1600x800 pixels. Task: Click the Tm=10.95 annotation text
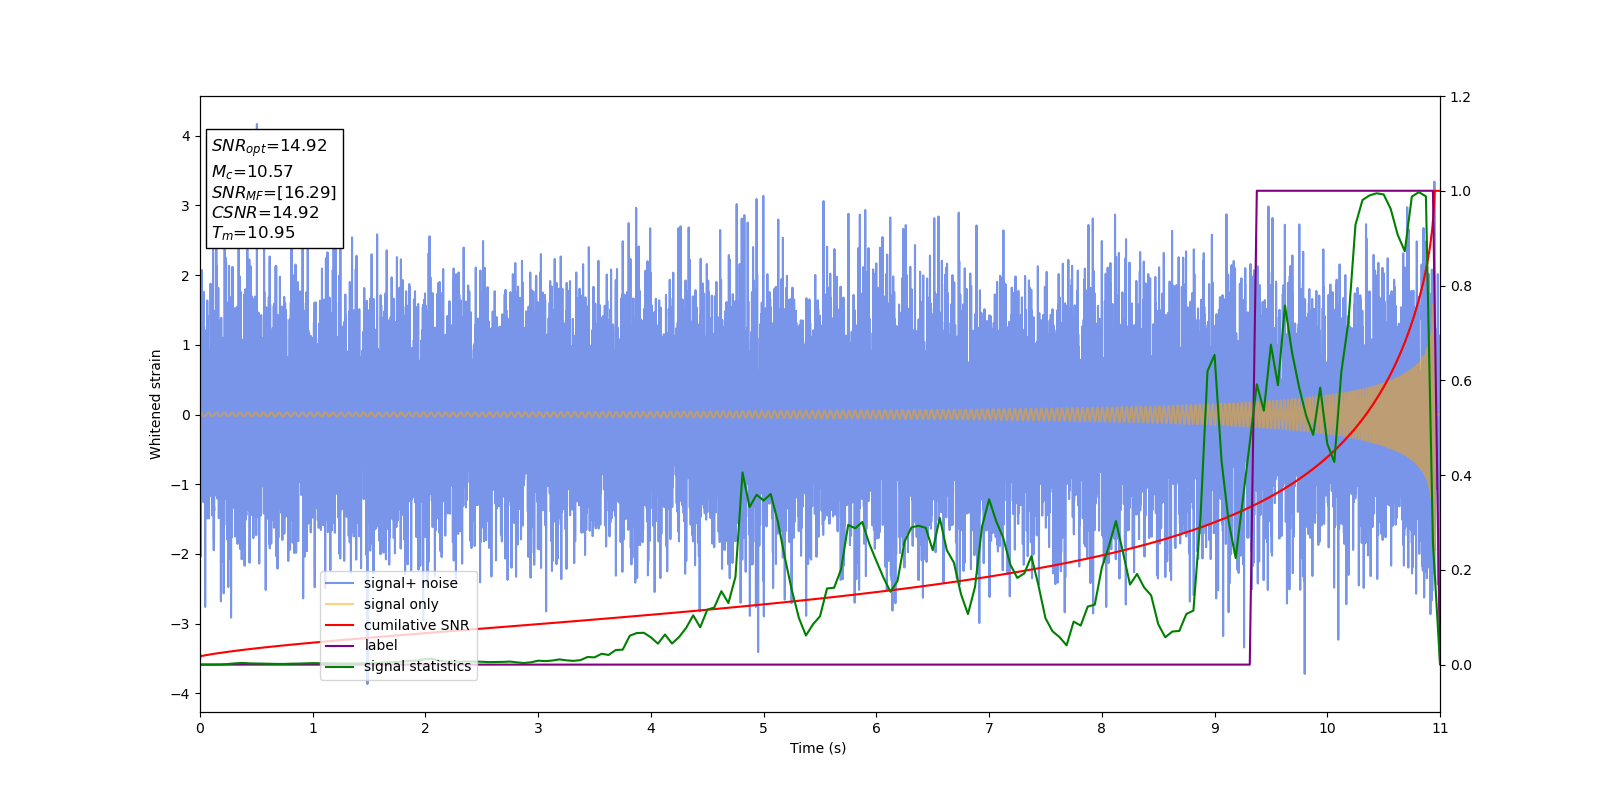pyautogui.click(x=253, y=233)
